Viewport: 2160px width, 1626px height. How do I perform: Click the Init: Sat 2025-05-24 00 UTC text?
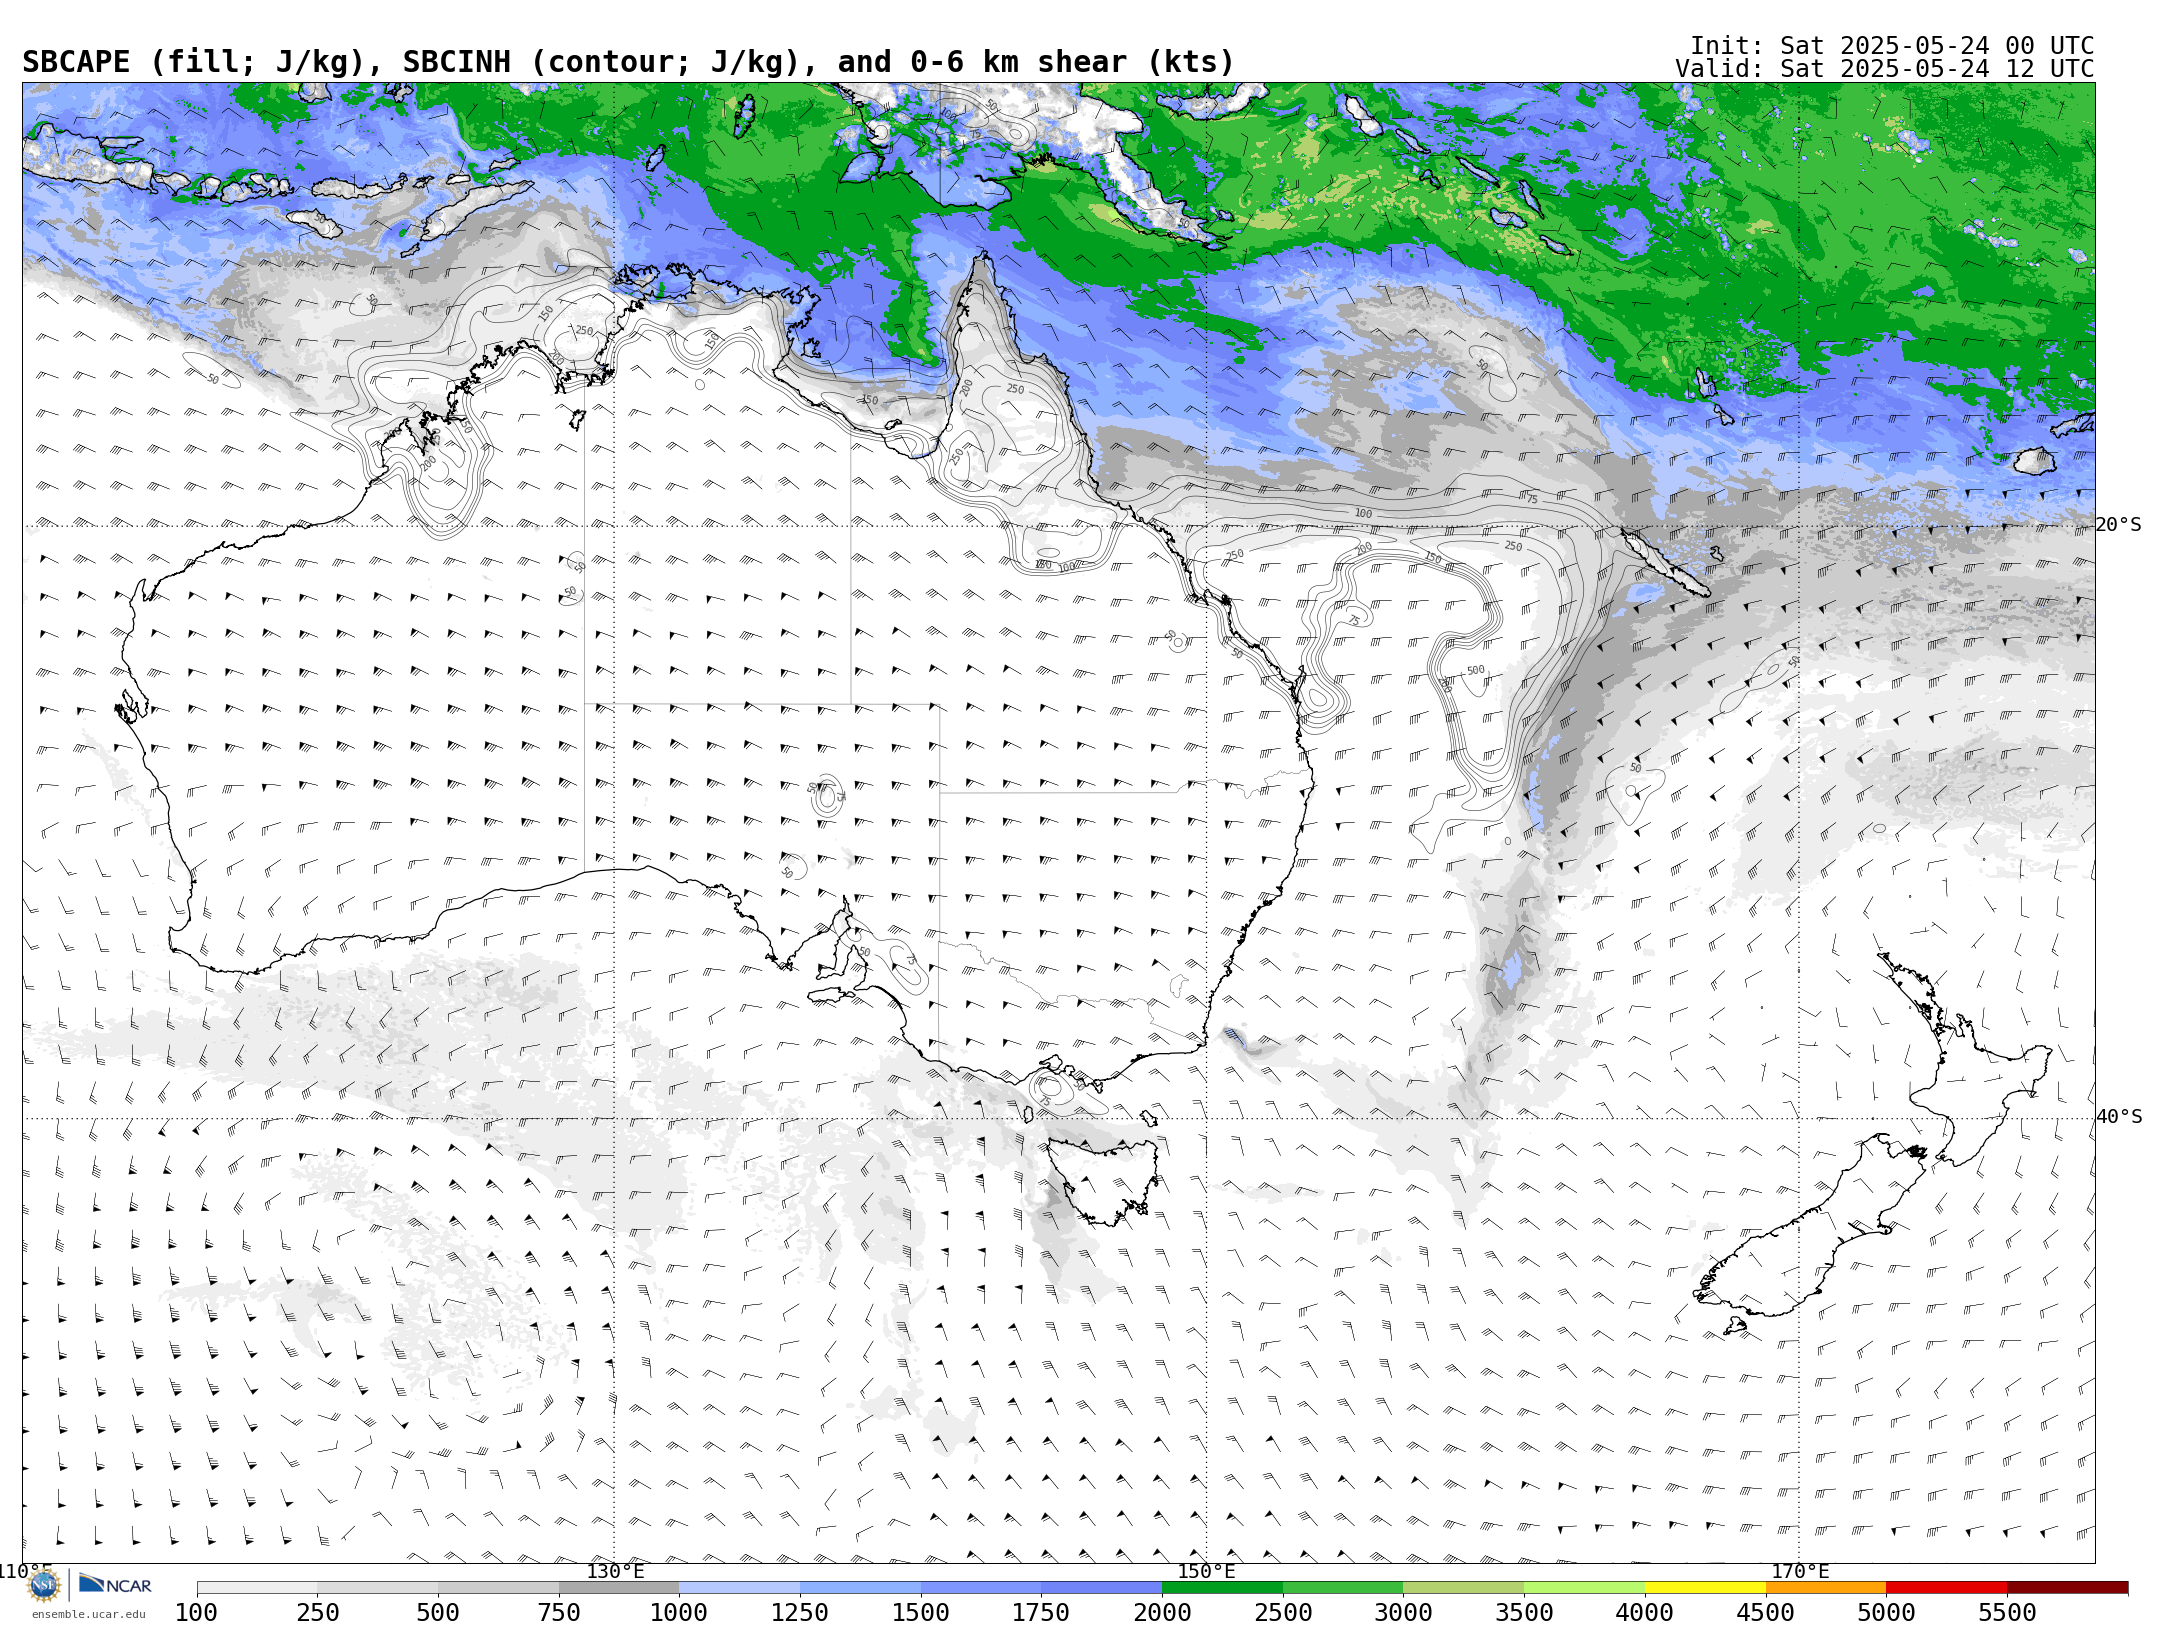point(1892,46)
